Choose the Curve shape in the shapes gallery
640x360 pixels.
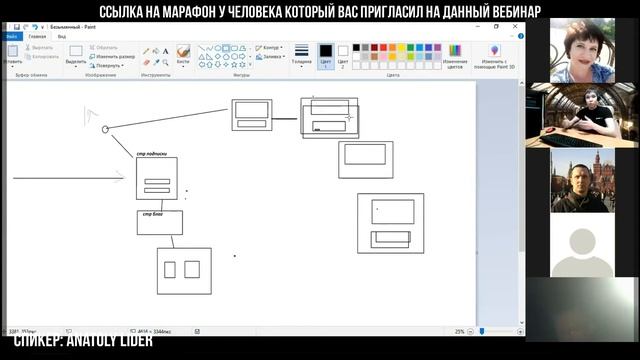tap(210, 49)
